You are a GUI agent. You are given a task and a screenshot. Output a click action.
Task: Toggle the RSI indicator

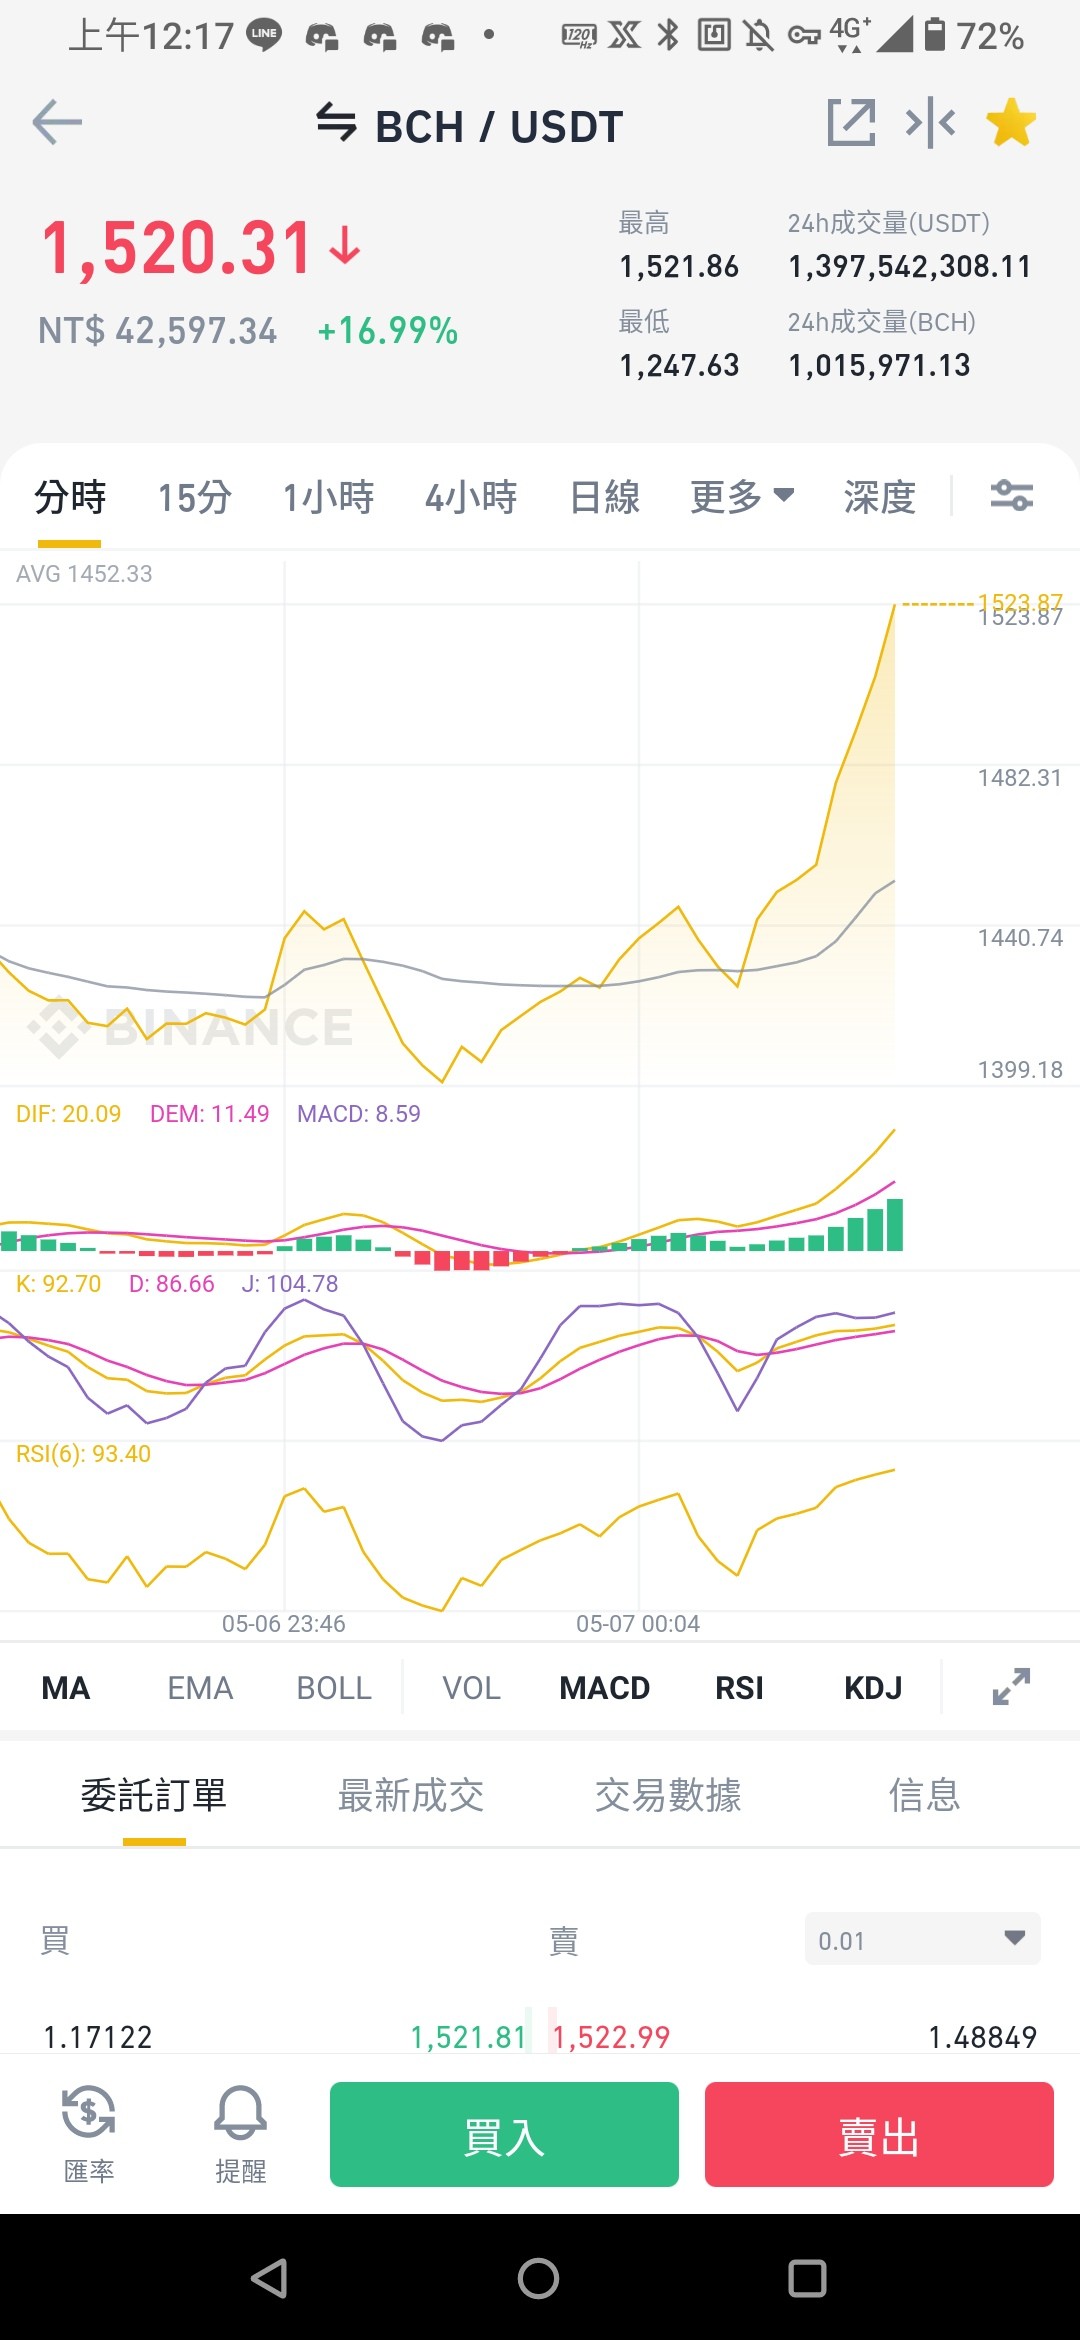click(739, 1688)
